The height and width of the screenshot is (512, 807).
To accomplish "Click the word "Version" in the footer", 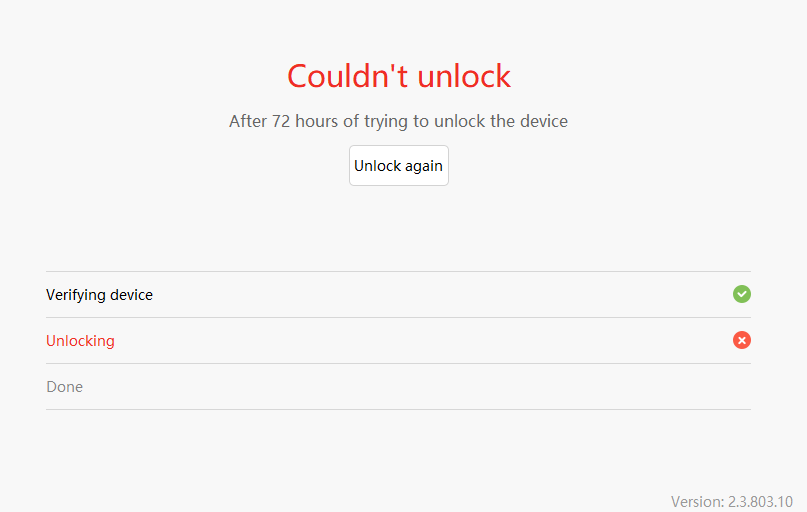I will pyautogui.click(x=695, y=501).
